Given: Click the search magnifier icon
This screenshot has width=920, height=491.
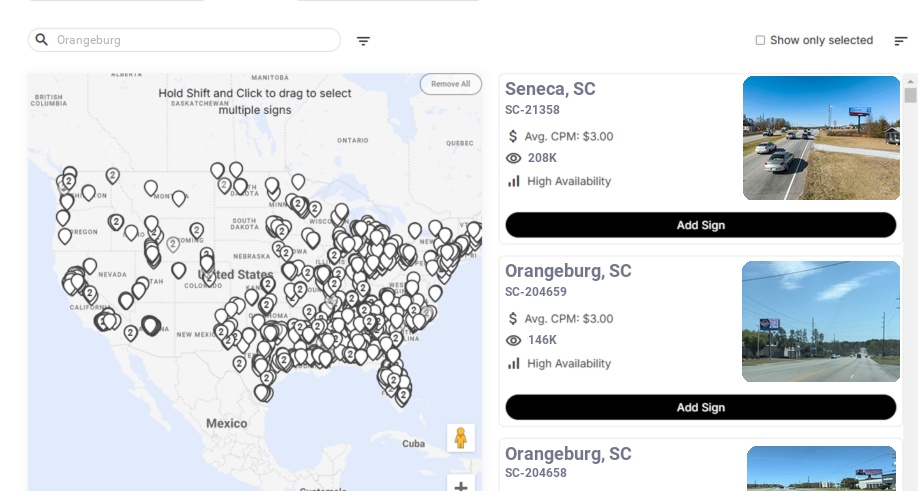Looking at the screenshot, I should pyautogui.click(x=42, y=40).
